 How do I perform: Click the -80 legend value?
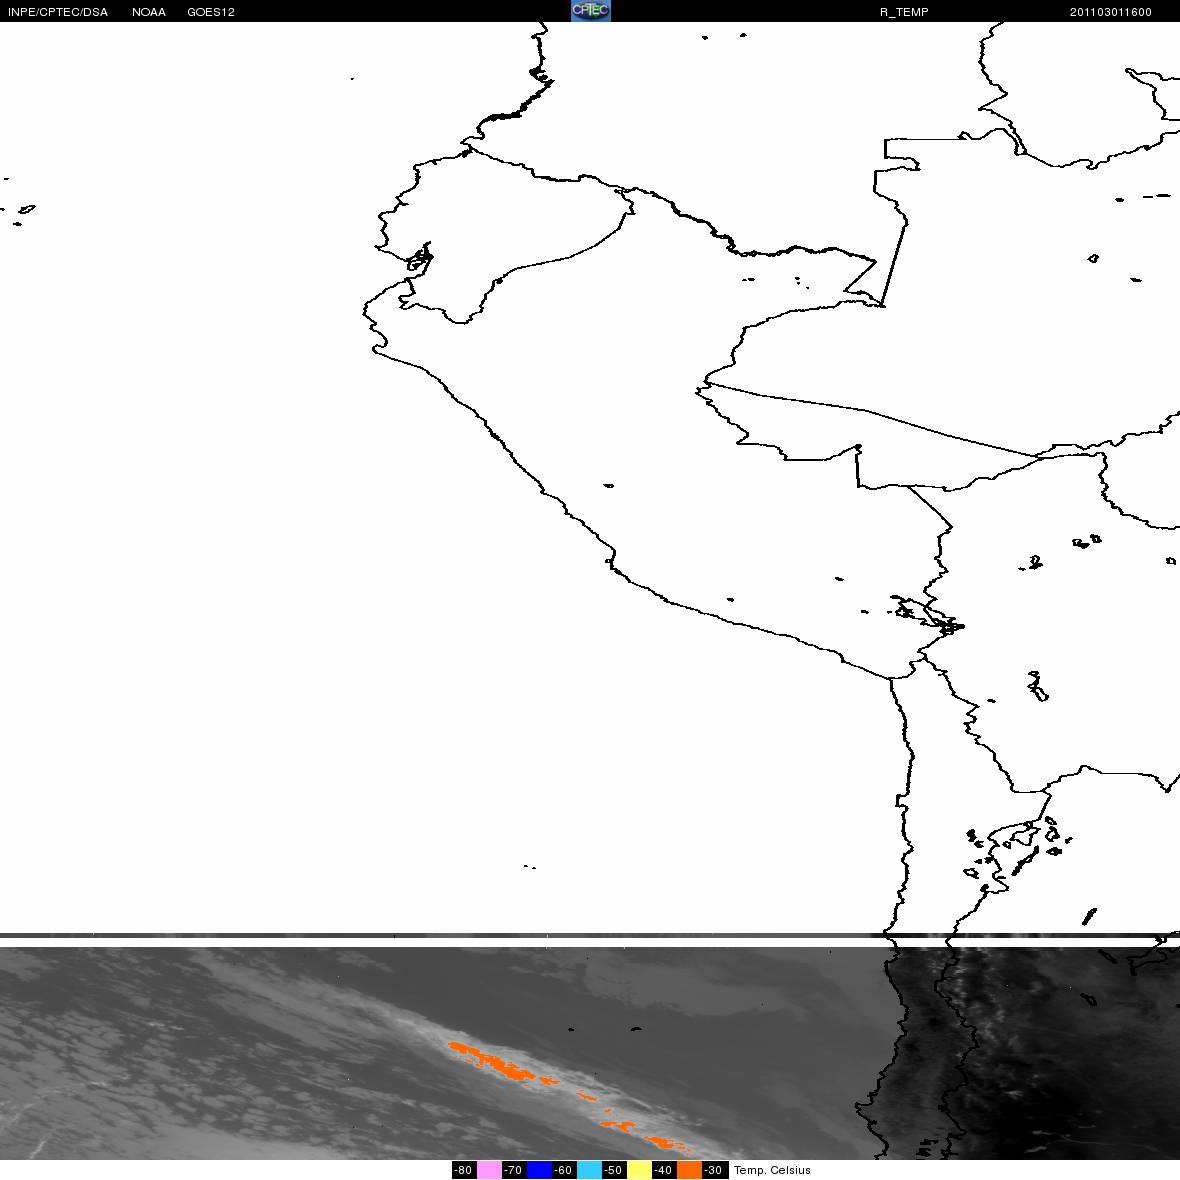[464, 1170]
